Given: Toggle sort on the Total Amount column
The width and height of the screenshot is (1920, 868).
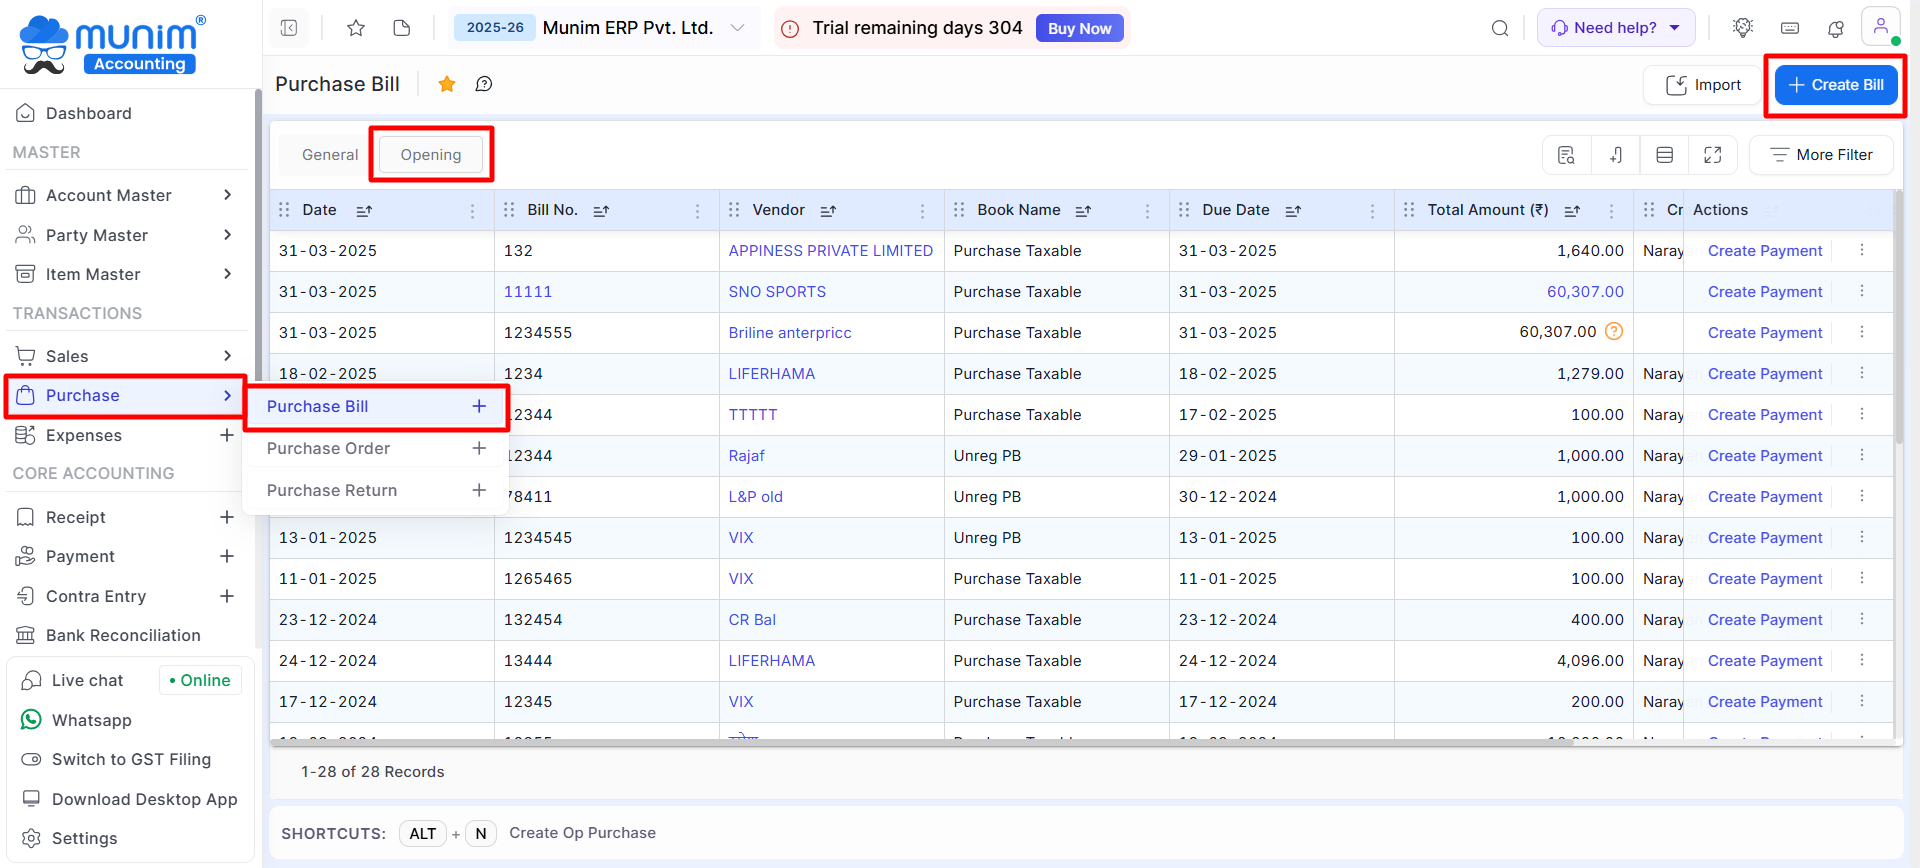Looking at the screenshot, I should click(x=1572, y=211).
